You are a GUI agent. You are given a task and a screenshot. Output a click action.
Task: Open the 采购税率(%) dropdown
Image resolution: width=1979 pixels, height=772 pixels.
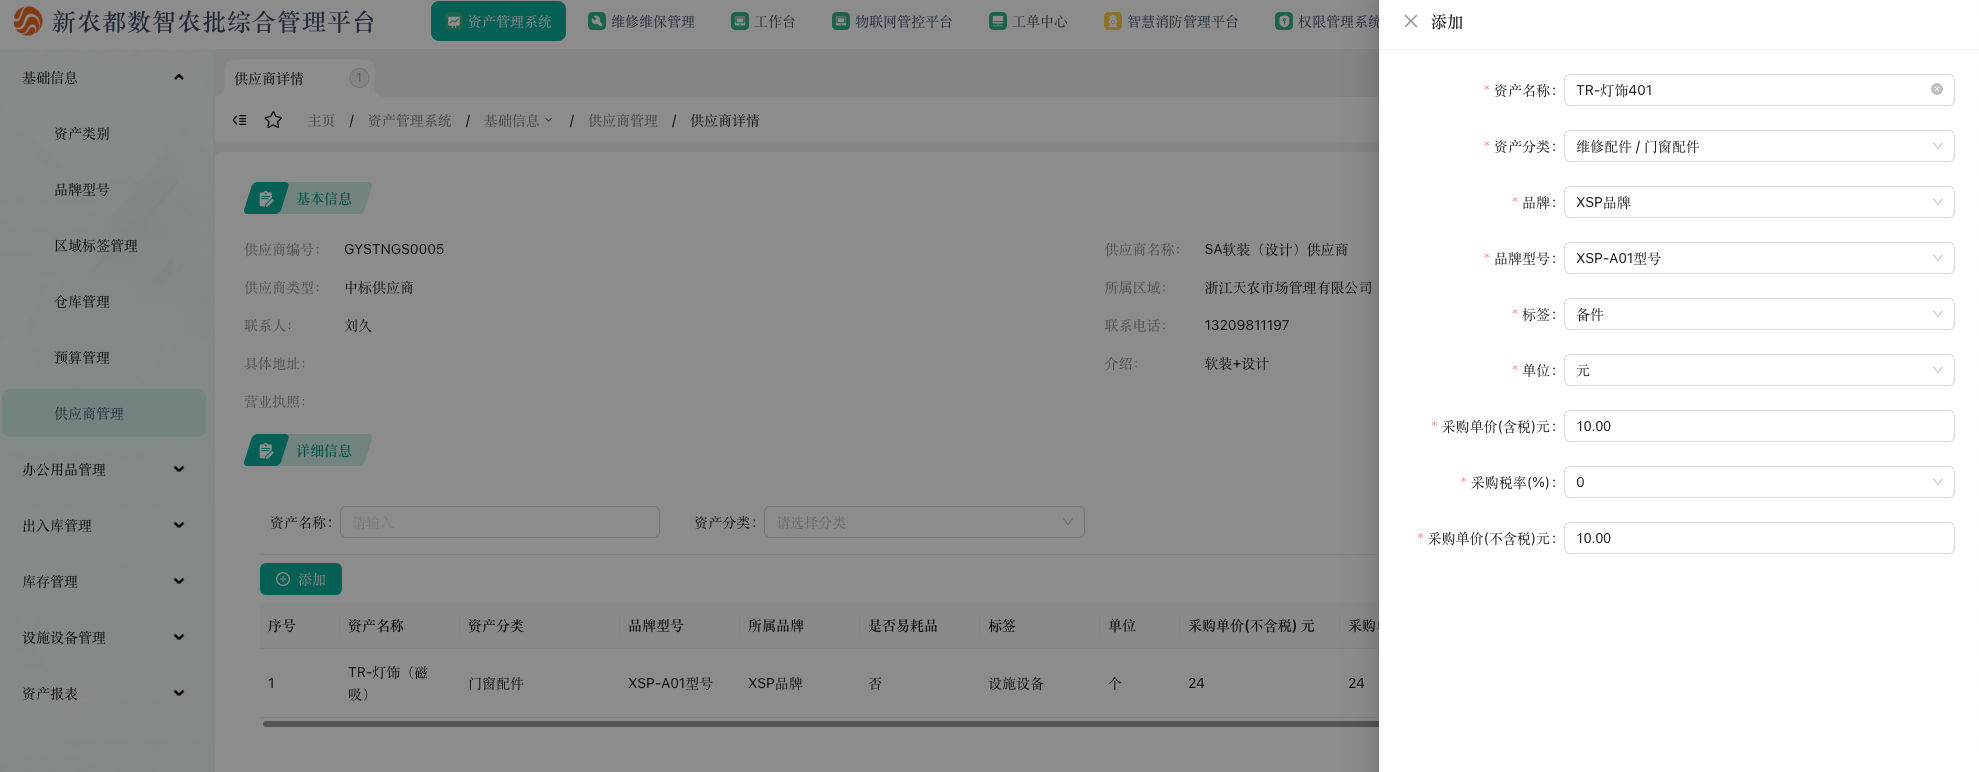(1758, 482)
